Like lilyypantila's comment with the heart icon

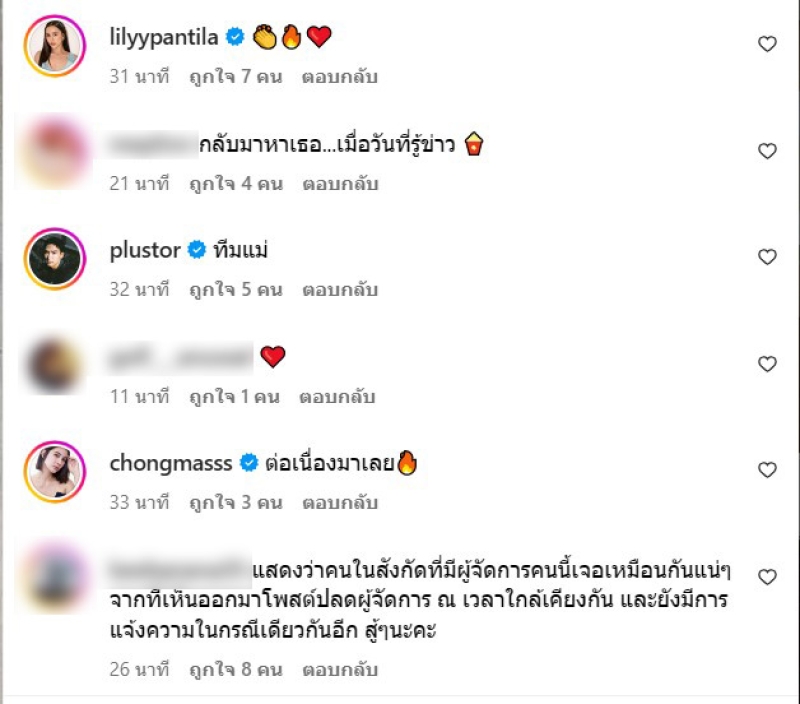[767, 44]
